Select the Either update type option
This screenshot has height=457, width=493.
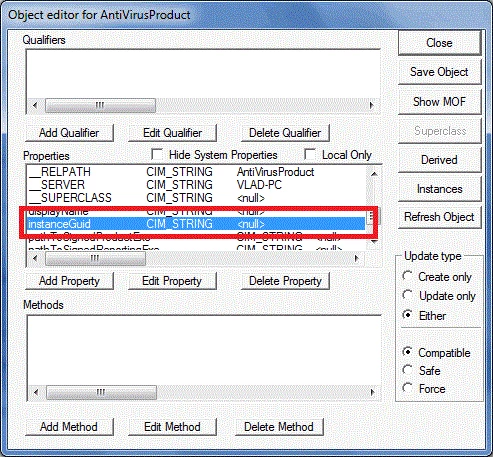(407, 314)
